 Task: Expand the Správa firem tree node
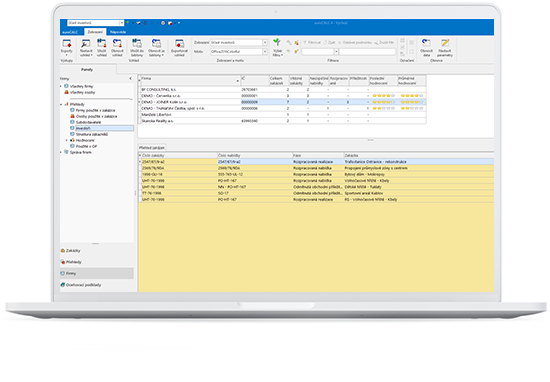[x=61, y=152]
